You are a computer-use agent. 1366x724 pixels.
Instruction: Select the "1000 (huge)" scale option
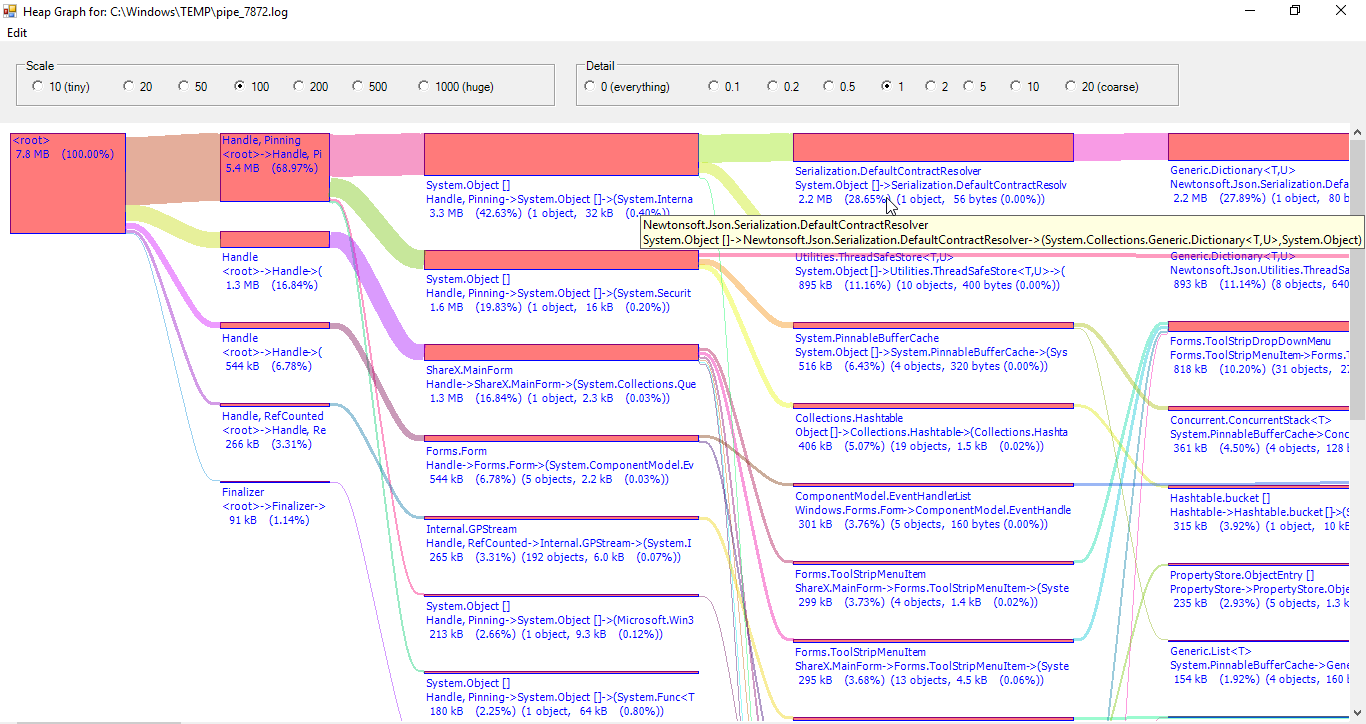click(423, 86)
